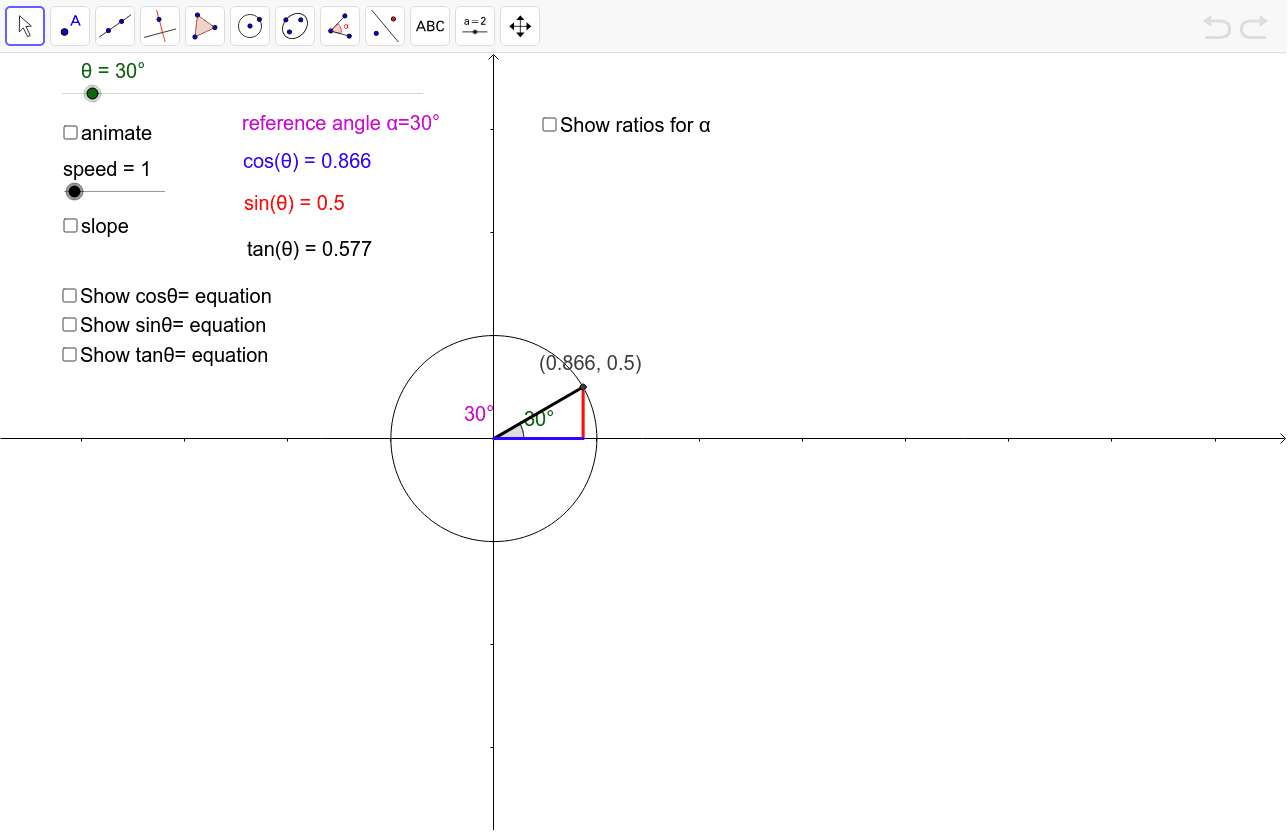Click the reference angle α=30° label
Viewport: 1288px width, 832px height.
[341, 123]
